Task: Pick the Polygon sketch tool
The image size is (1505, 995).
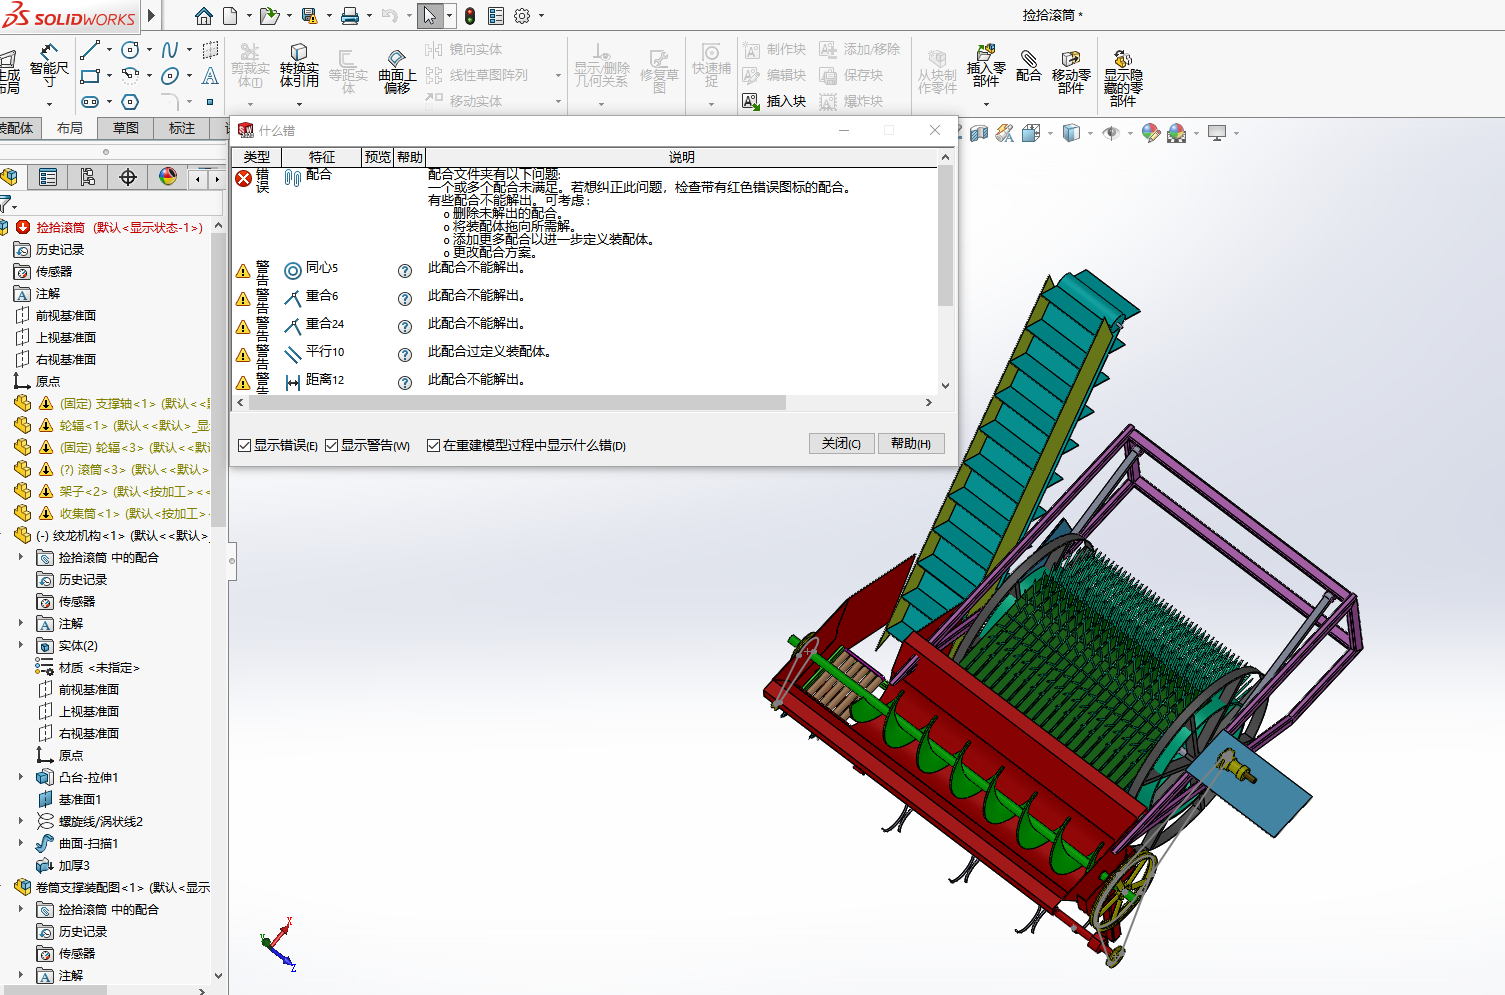Action: tap(130, 102)
